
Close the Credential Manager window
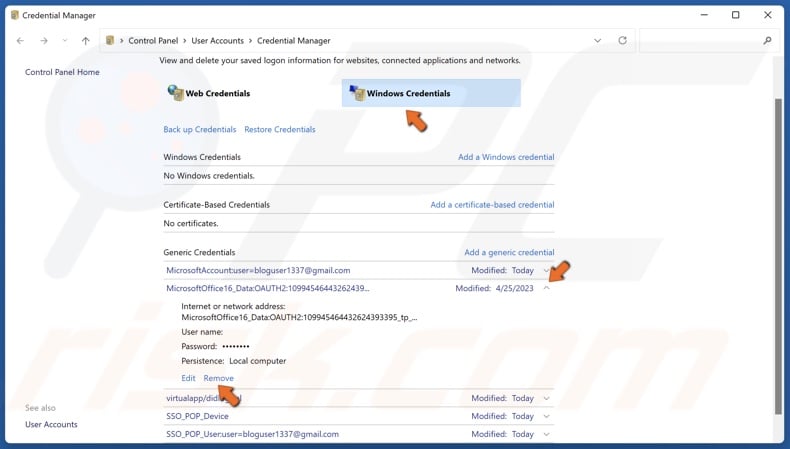767,15
